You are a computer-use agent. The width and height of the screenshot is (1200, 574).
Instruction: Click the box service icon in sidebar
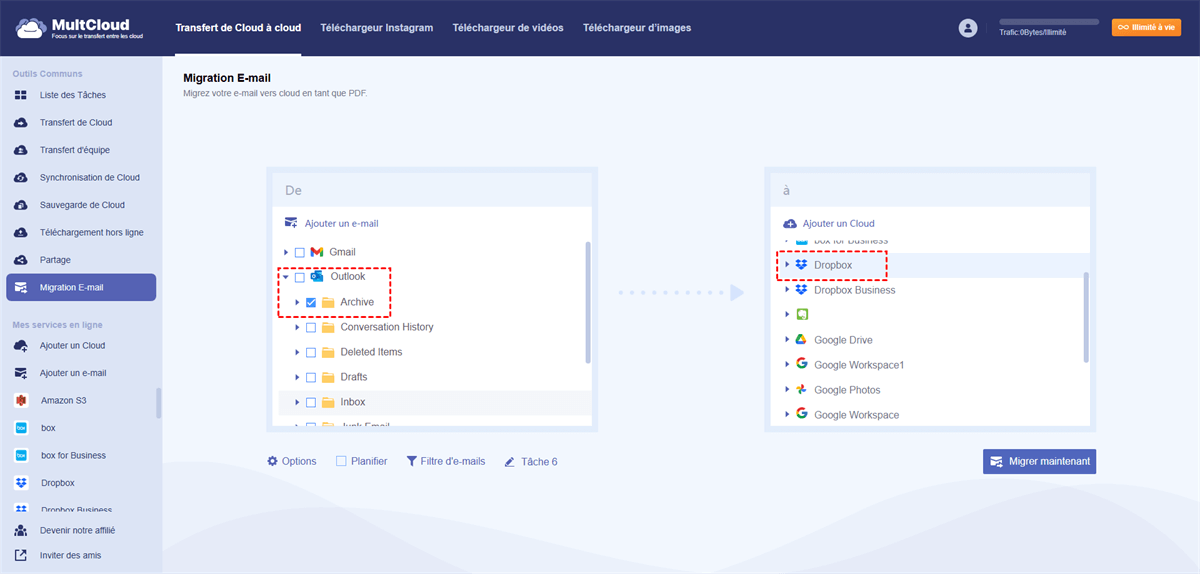click(21, 428)
